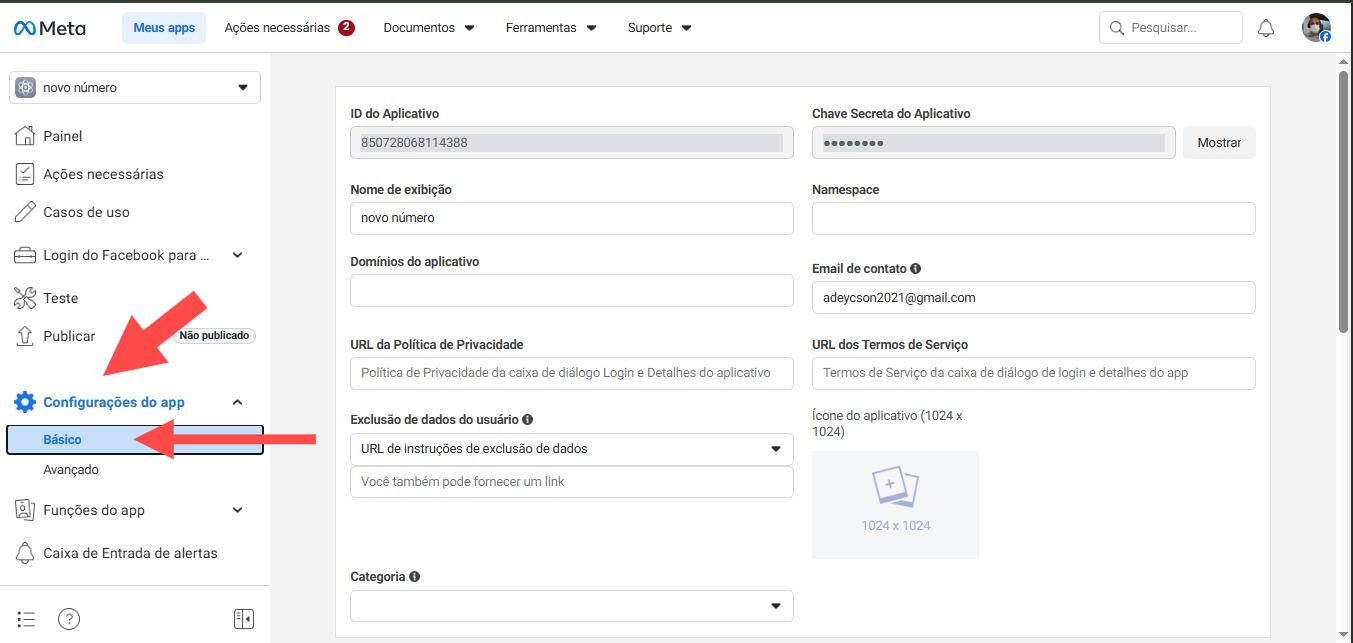Open the help question mark icon

pos(68,619)
